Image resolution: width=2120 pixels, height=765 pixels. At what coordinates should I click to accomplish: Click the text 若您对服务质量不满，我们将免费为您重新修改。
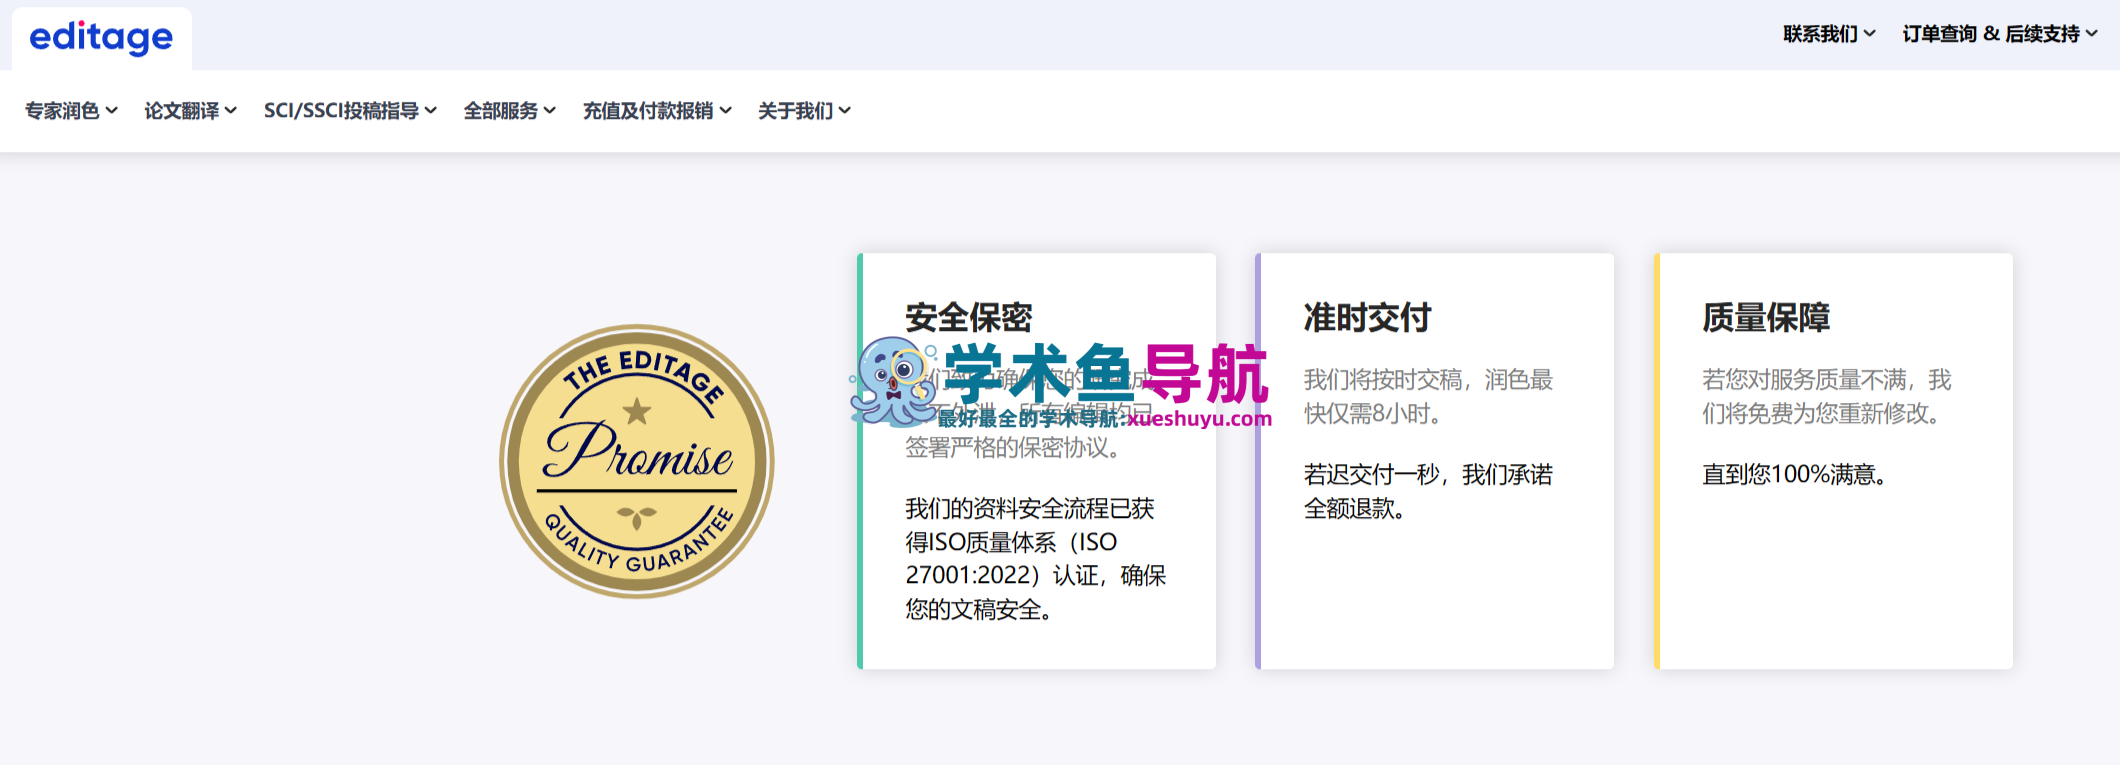(x=1827, y=396)
